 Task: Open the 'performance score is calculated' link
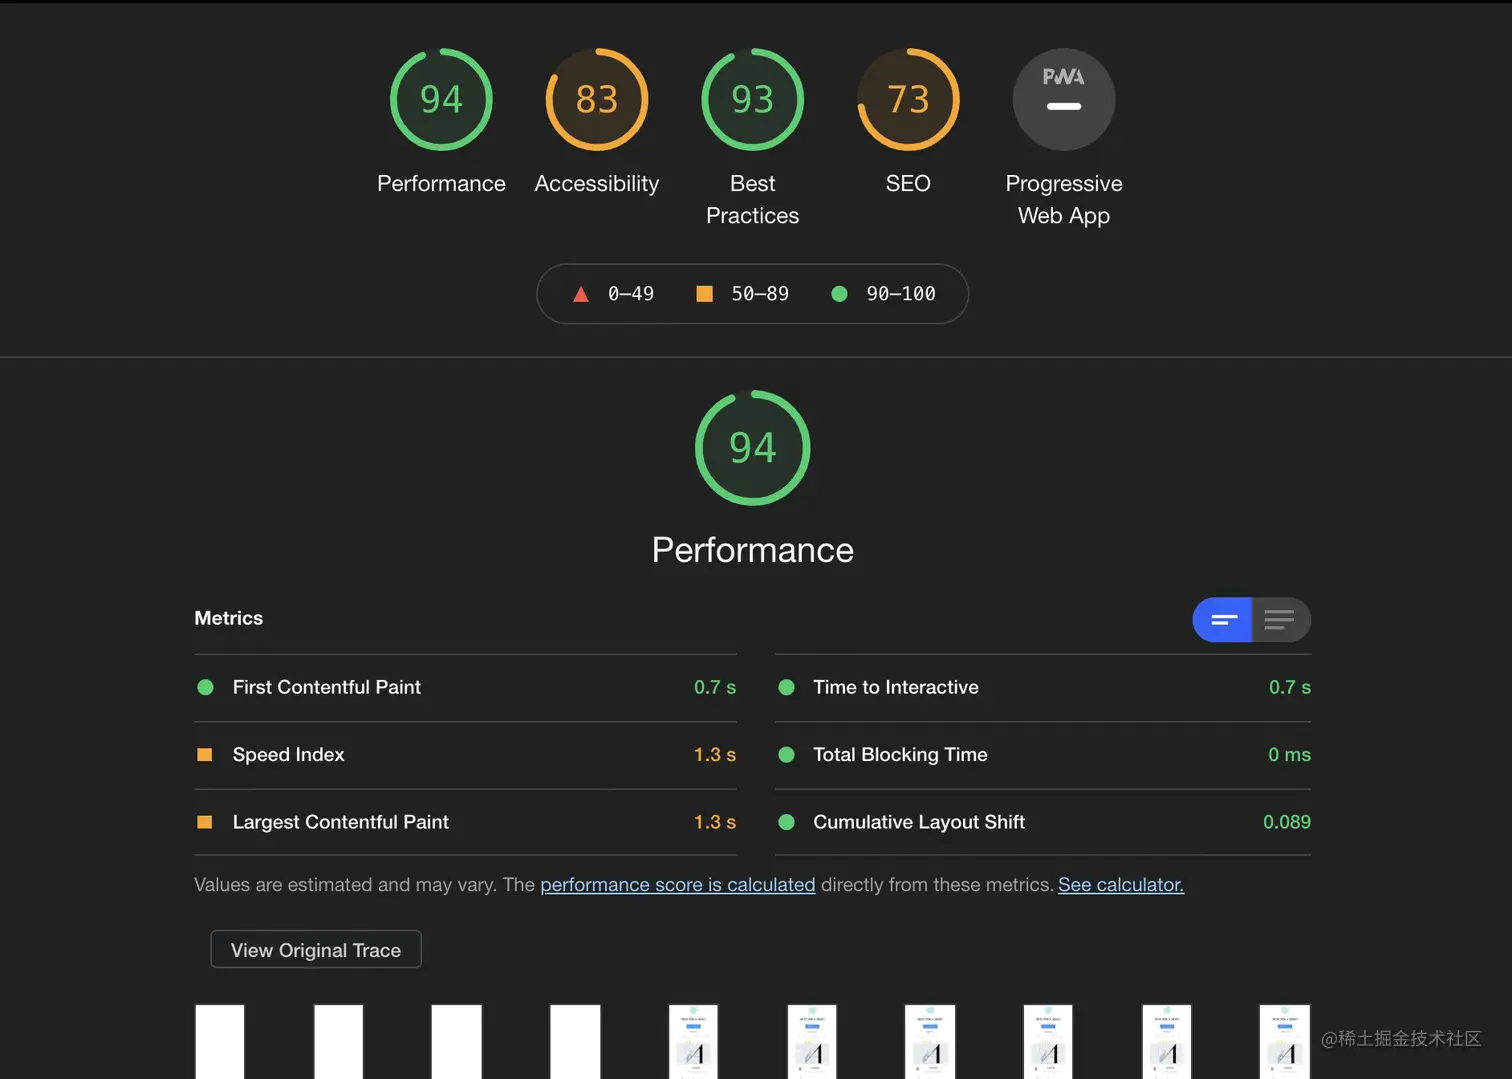pos(678,885)
